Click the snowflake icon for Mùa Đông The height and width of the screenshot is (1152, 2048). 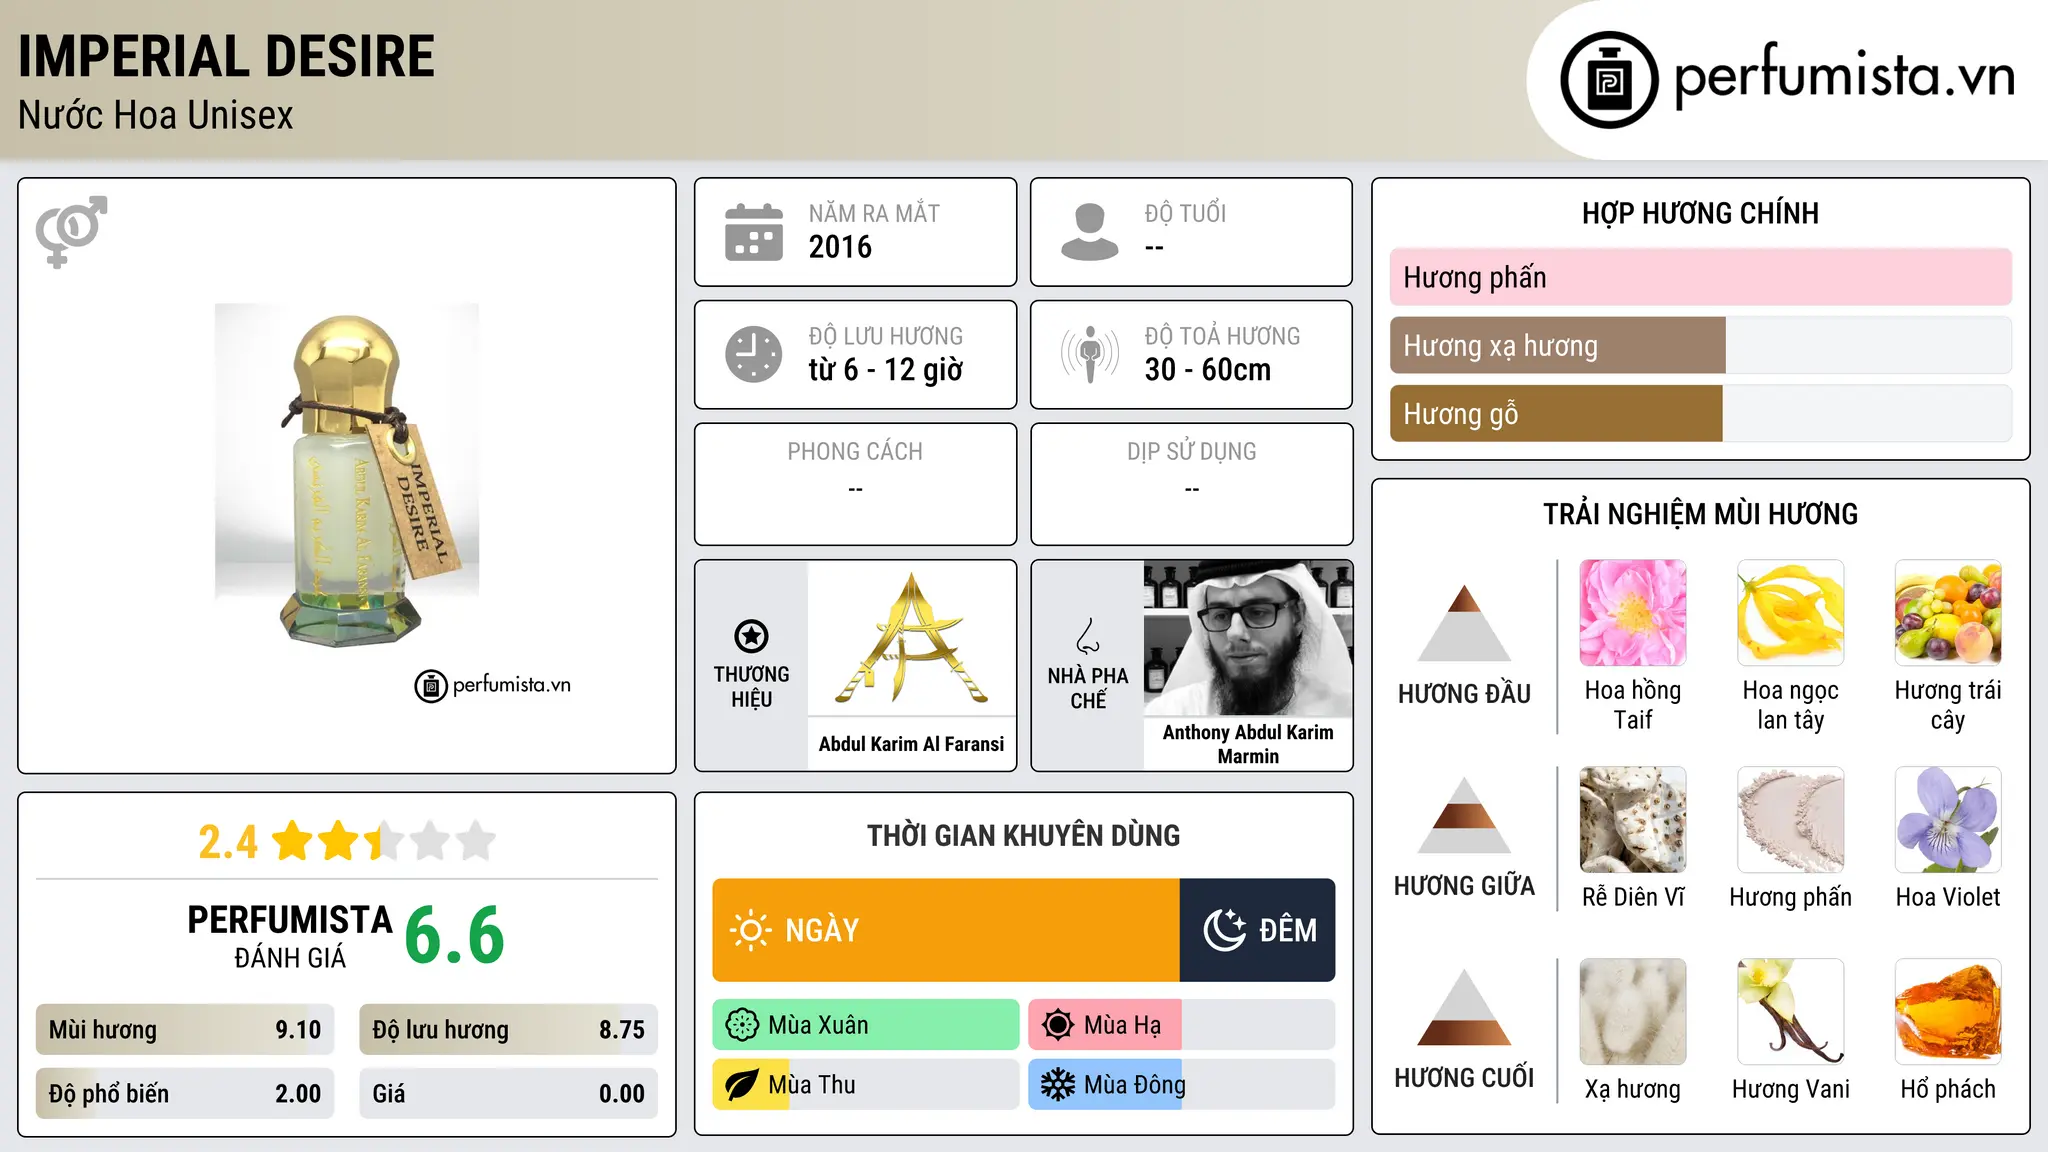coord(1058,1085)
